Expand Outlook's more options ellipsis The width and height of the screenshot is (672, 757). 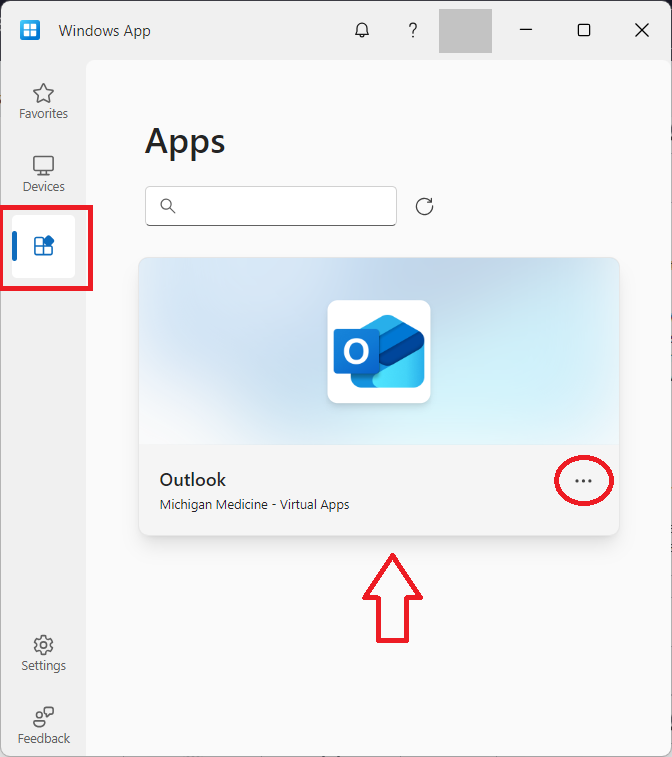tap(583, 481)
